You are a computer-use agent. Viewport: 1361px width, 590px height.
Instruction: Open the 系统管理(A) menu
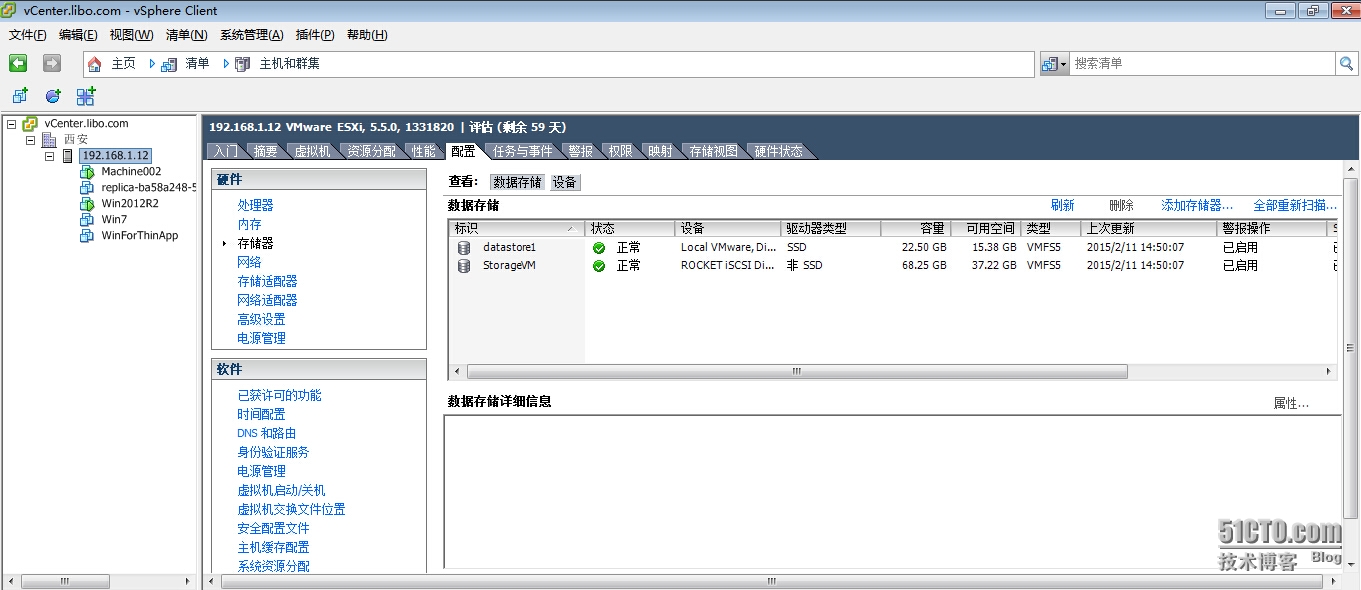(x=252, y=35)
